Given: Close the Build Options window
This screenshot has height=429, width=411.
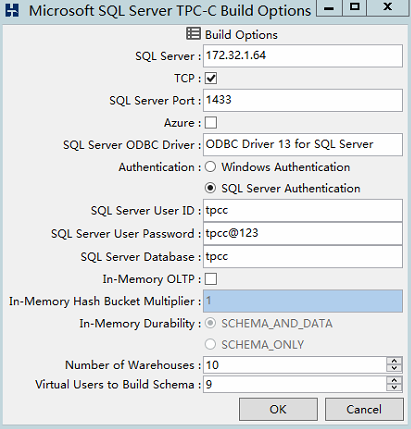Looking at the screenshot, I should pos(388,8).
